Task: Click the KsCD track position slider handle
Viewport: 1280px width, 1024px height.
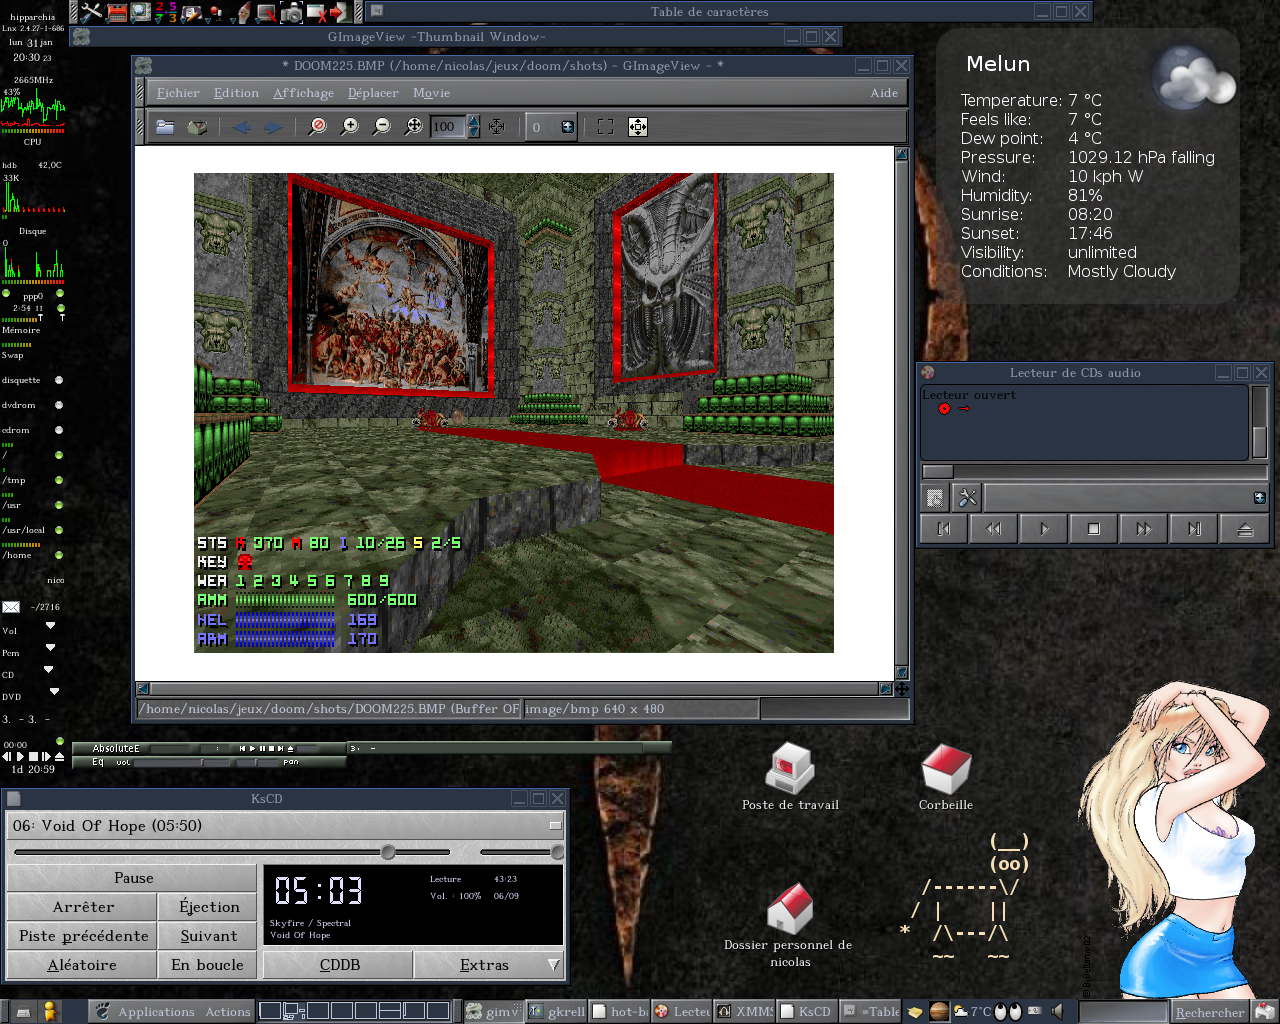Action: [x=388, y=852]
